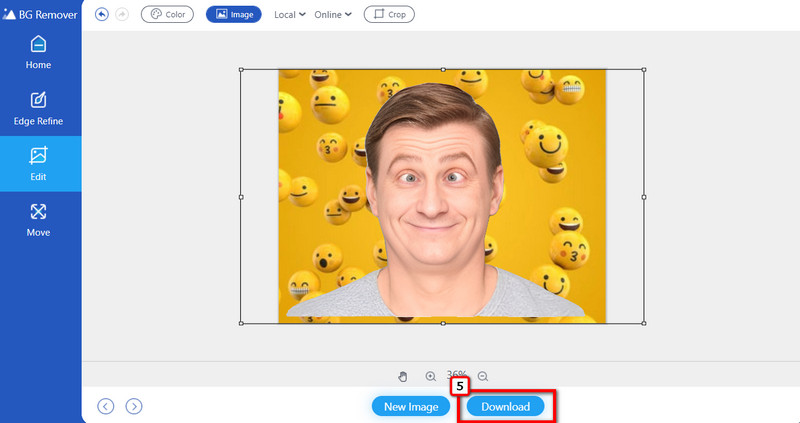
Task: Expand the Online dropdown
Action: (x=333, y=15)
